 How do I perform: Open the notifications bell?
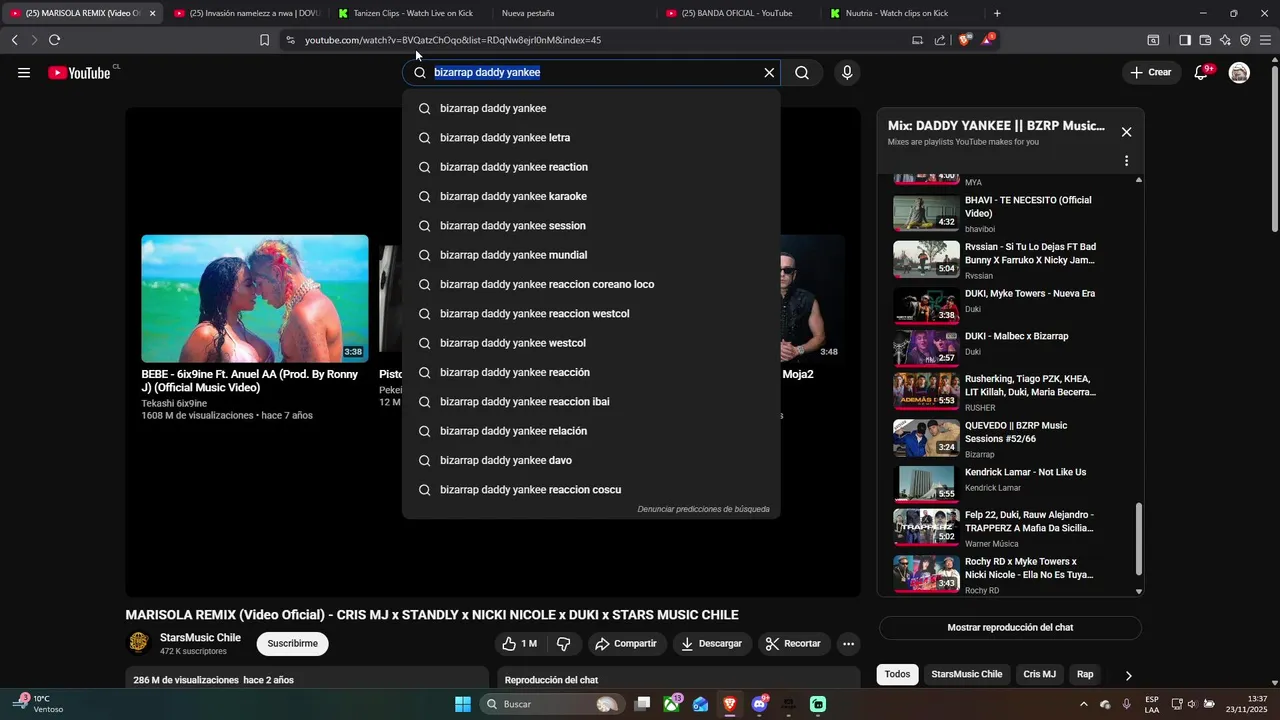(x=1202, y=72)
